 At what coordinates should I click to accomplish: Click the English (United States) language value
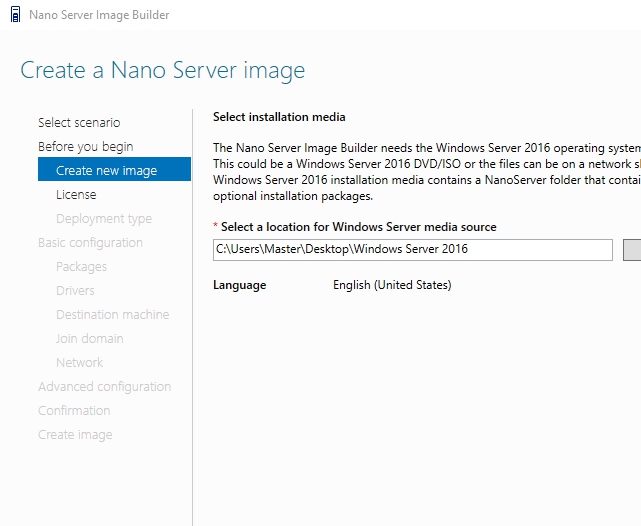(x=392, y=285)
